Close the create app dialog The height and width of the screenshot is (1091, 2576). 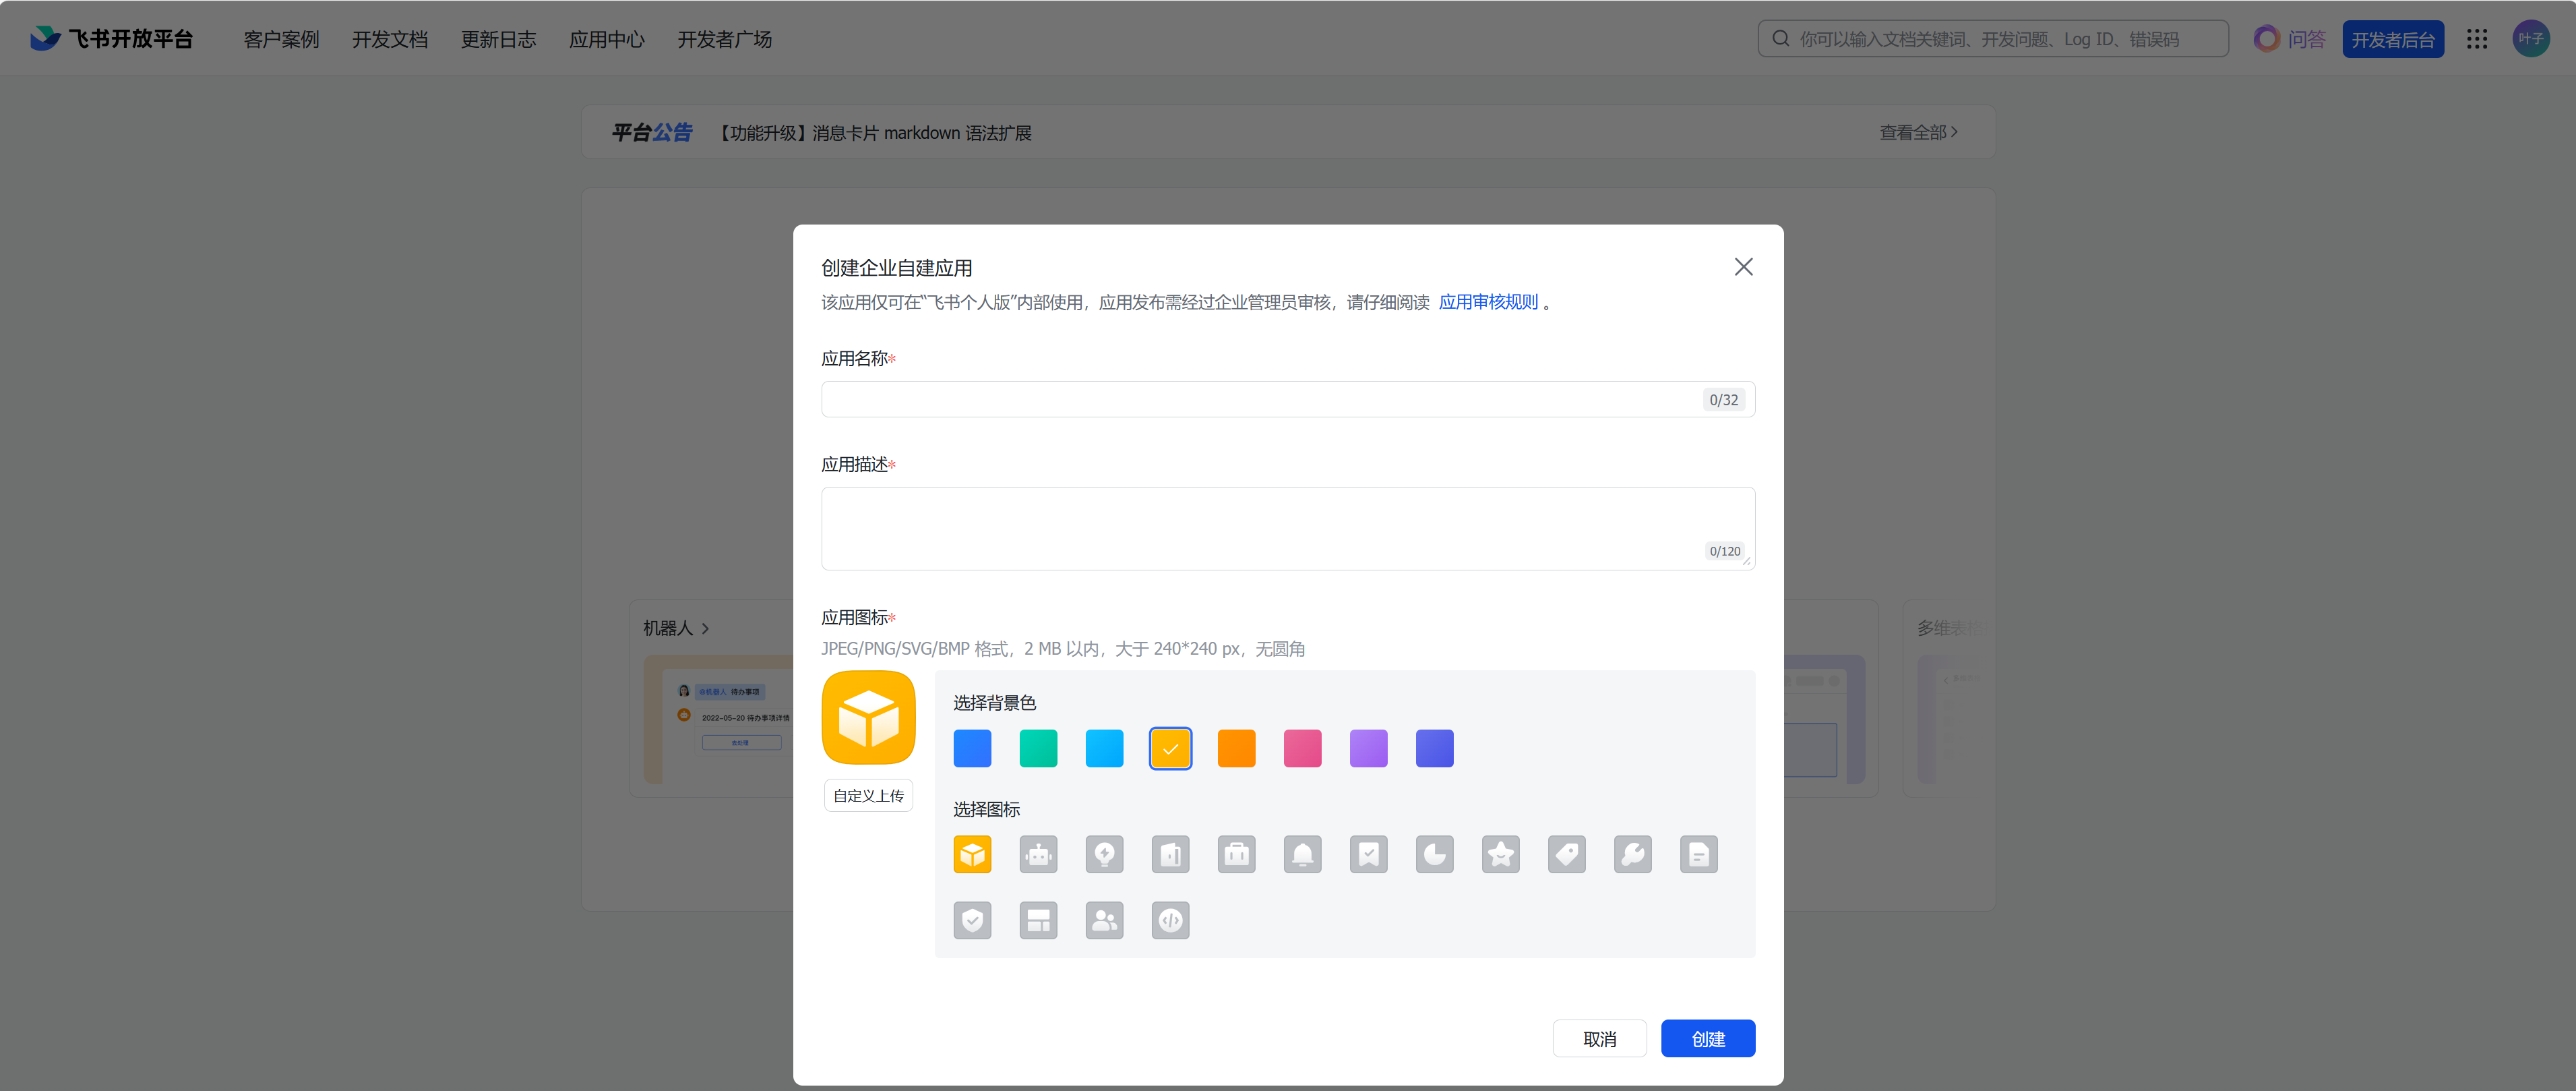(x=1743, y=267)
